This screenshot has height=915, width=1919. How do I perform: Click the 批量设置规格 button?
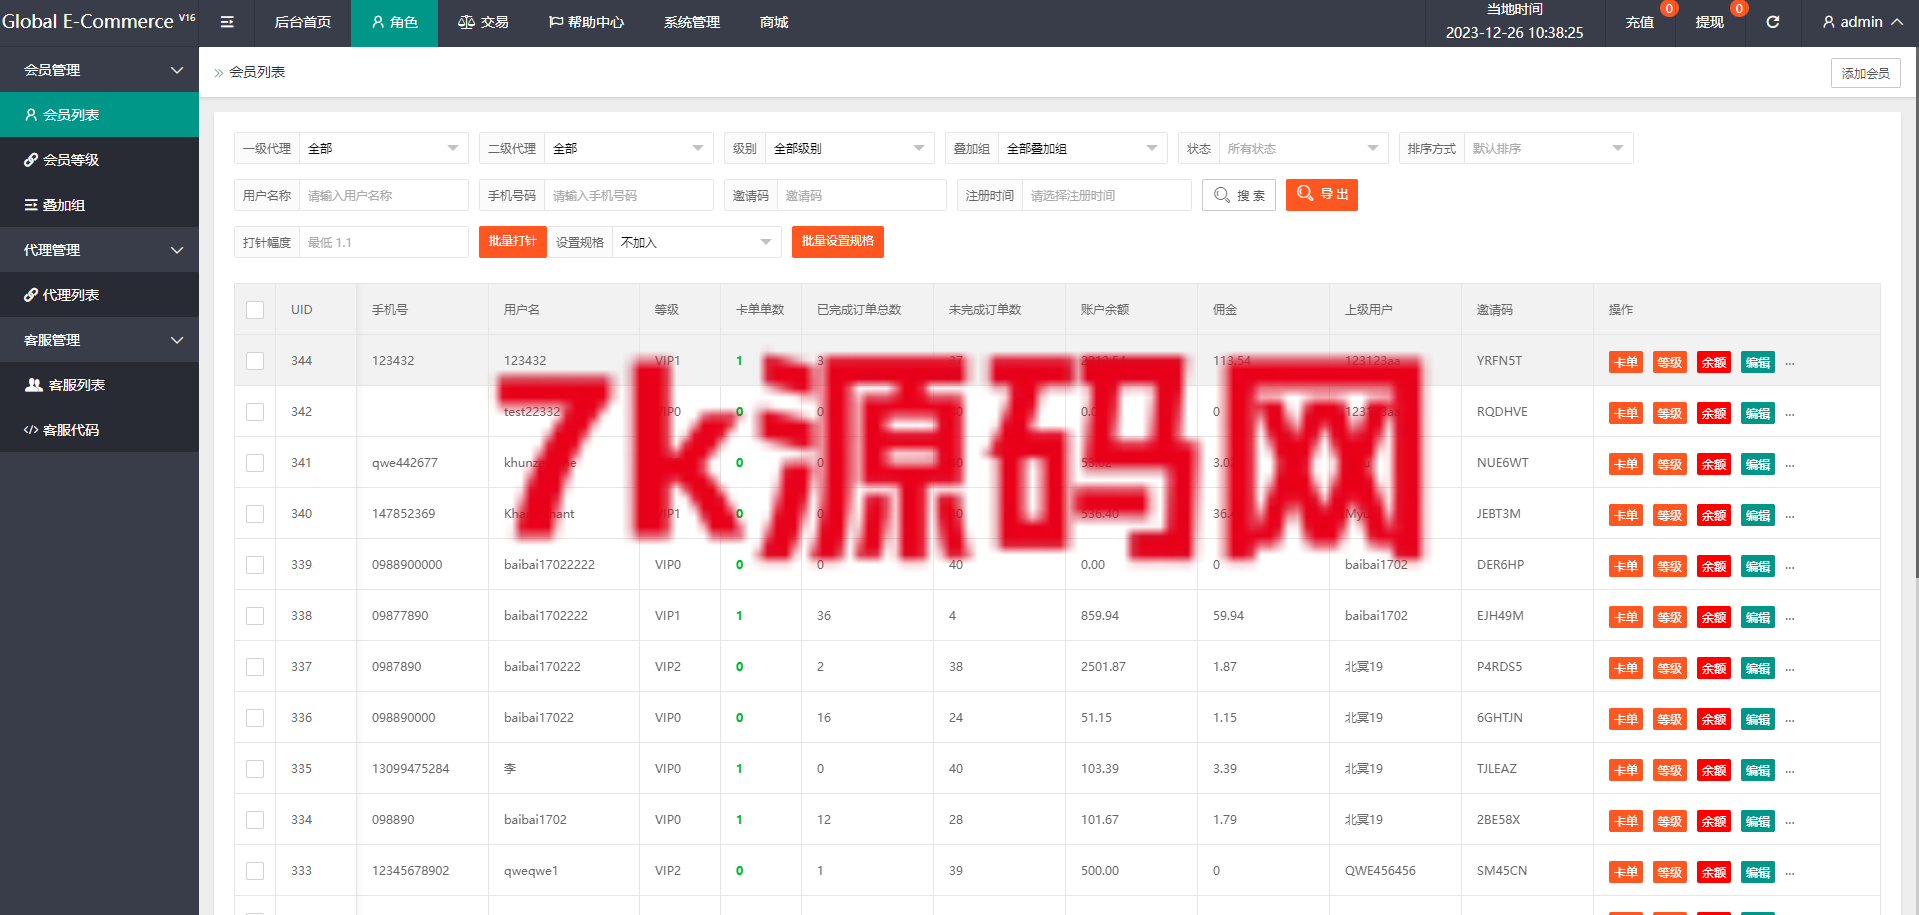tap(838, 241)
